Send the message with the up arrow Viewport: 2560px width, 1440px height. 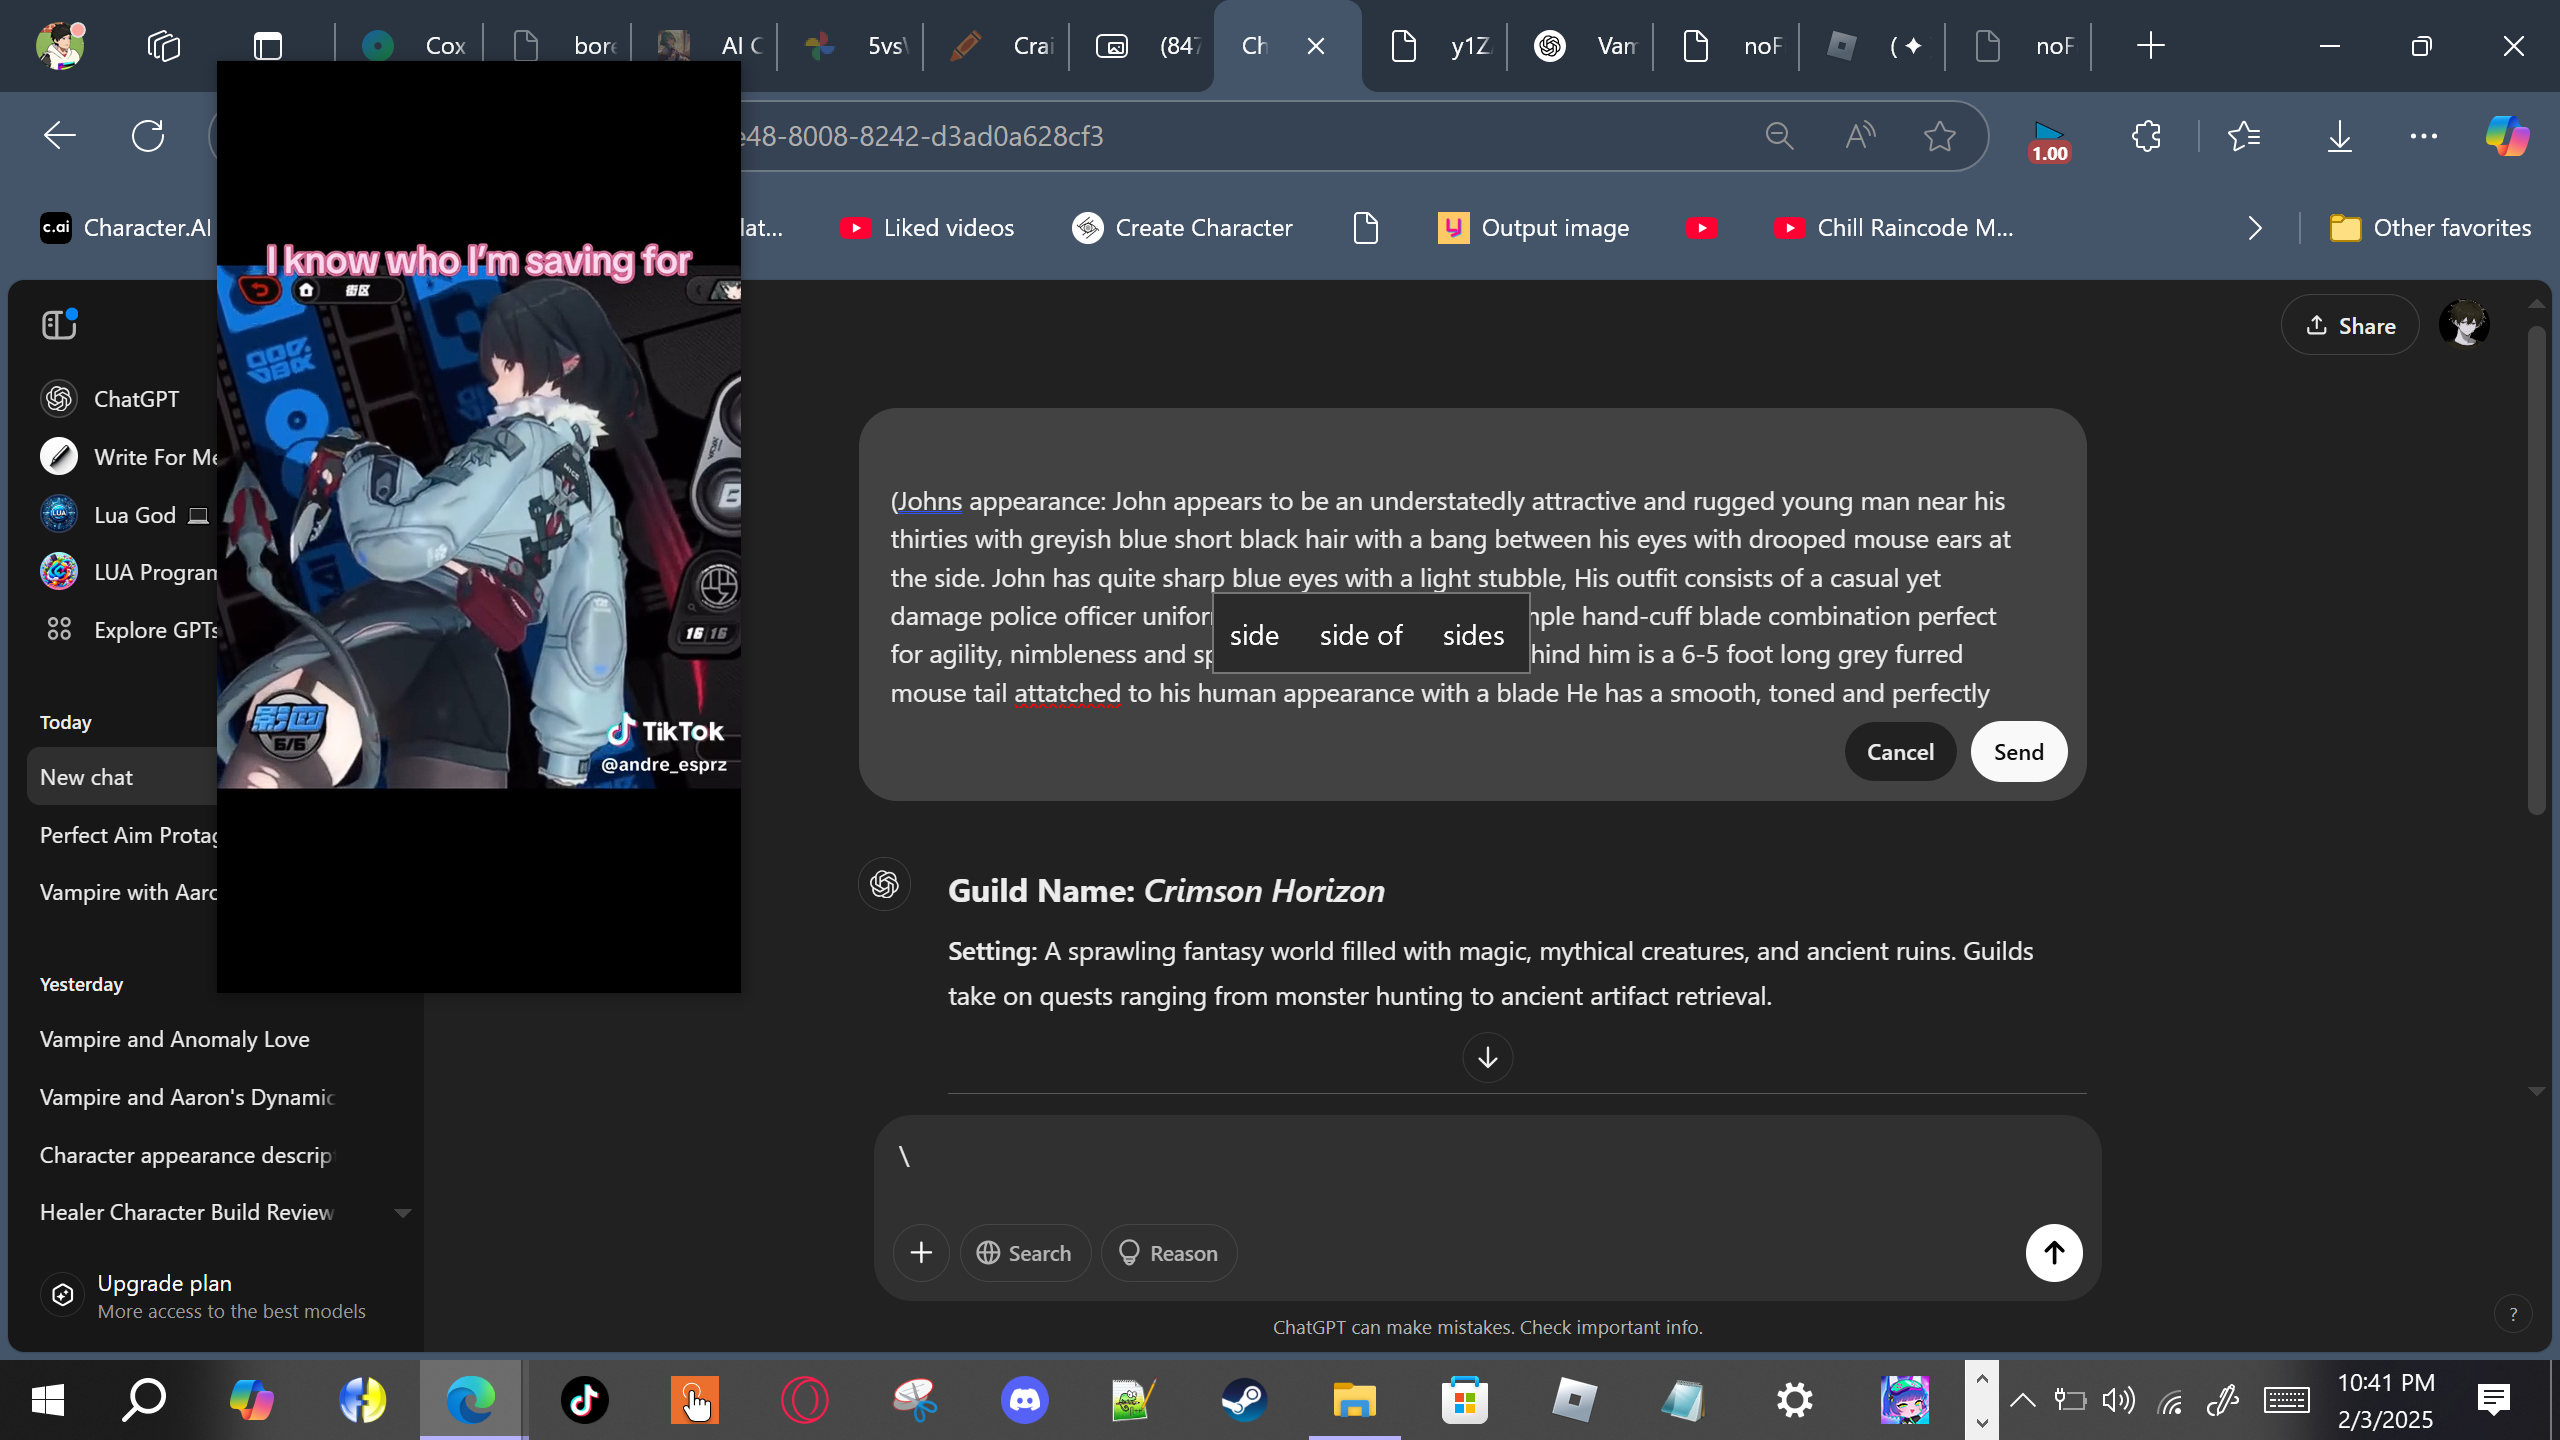[x=2054, y=1252]
